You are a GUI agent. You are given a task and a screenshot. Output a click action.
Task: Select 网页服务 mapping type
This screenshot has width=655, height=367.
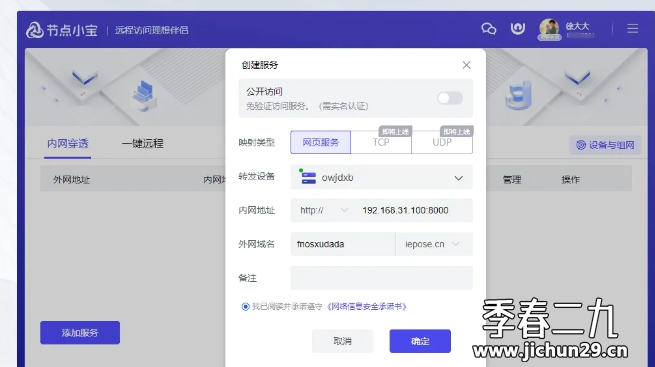click(320, 142)
